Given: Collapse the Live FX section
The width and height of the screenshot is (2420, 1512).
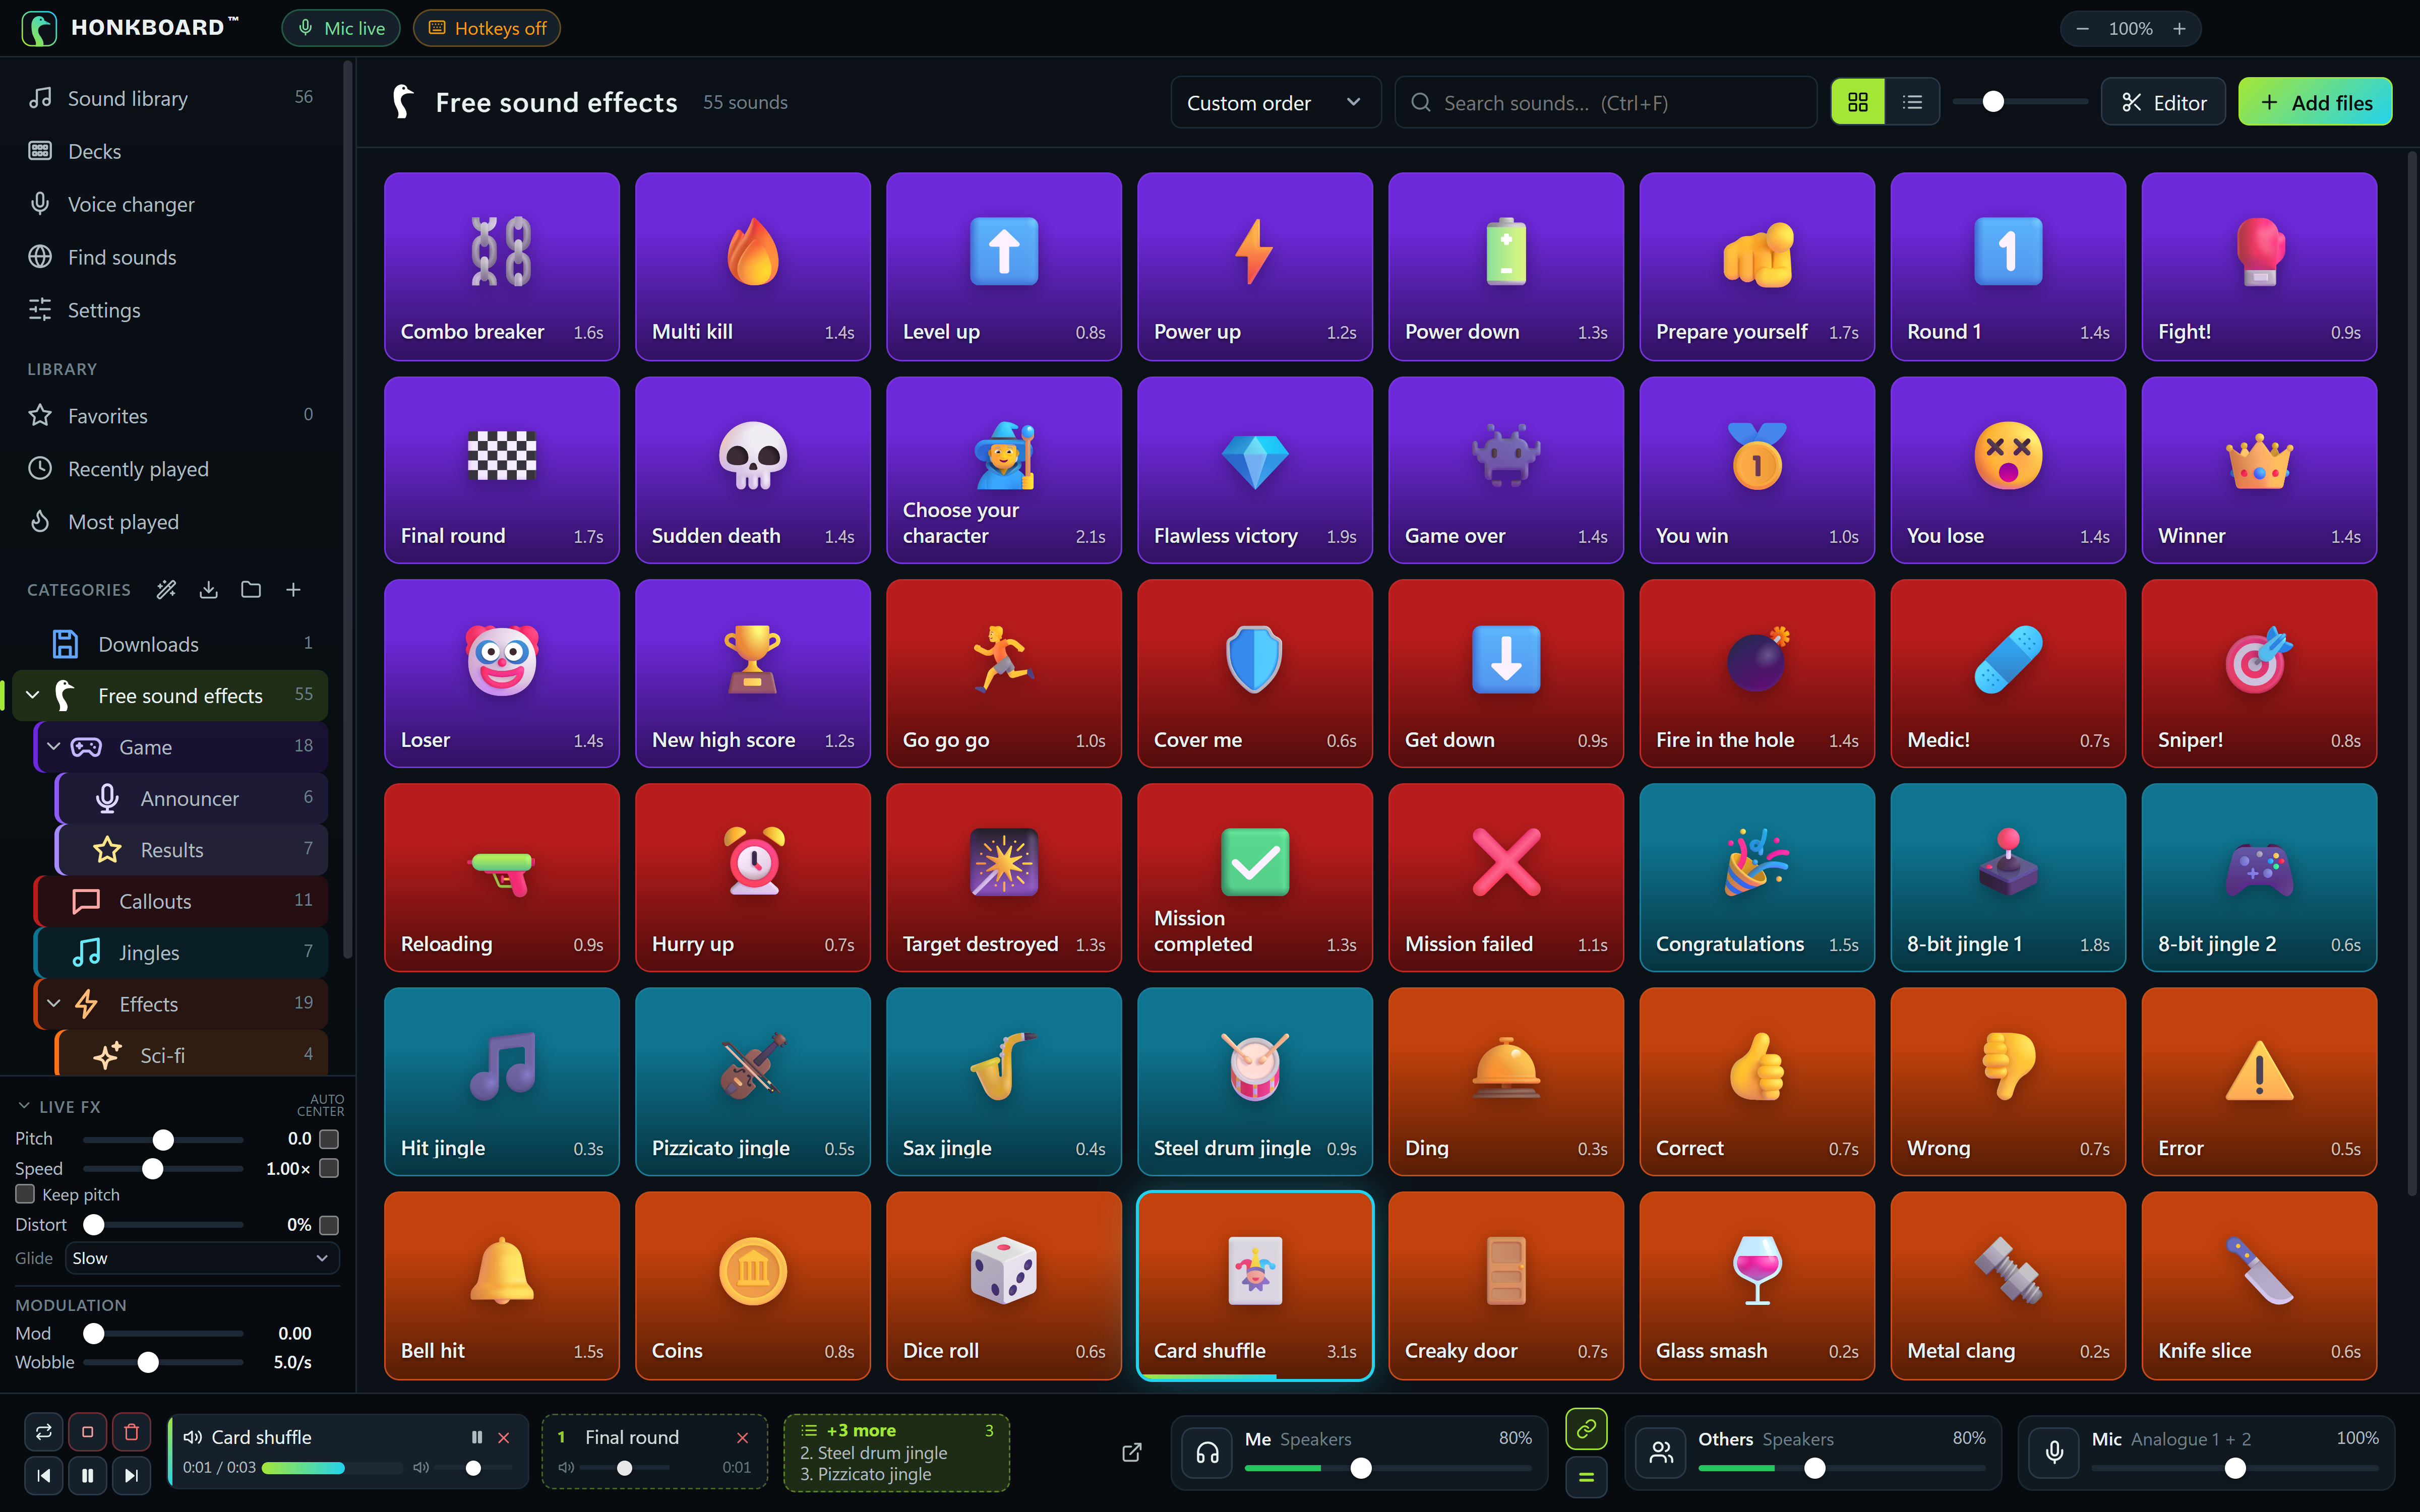Looking at the screenshot, I should coord(24,1106).
